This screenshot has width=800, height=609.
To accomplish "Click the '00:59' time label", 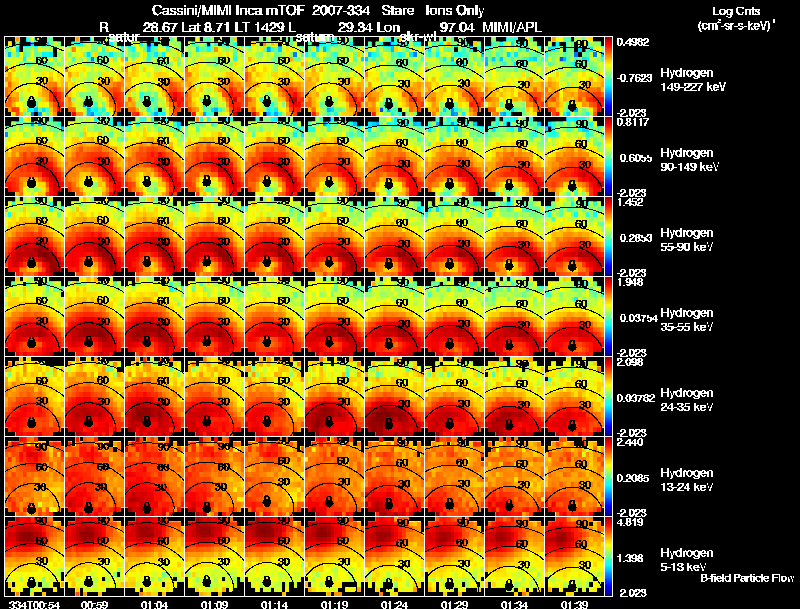I will point(93,604).
